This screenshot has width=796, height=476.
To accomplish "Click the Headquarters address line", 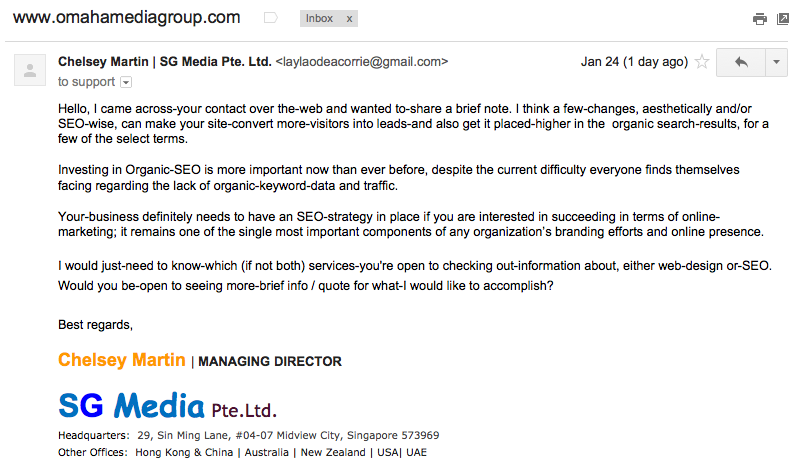I will [248, 435].
